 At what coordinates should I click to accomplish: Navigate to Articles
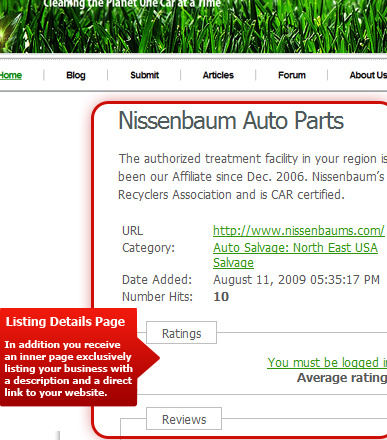218,75
